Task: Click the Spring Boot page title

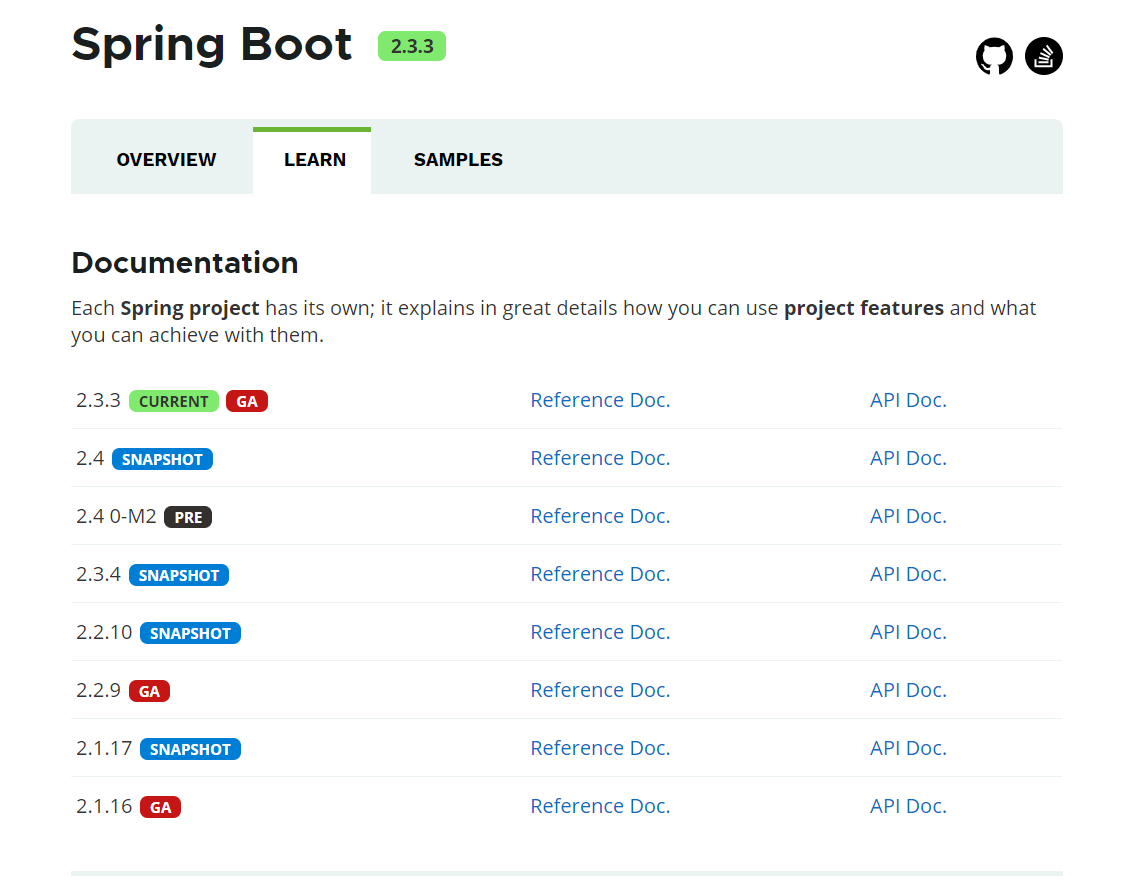Action: pyautogui.click(x=212, y=45)
